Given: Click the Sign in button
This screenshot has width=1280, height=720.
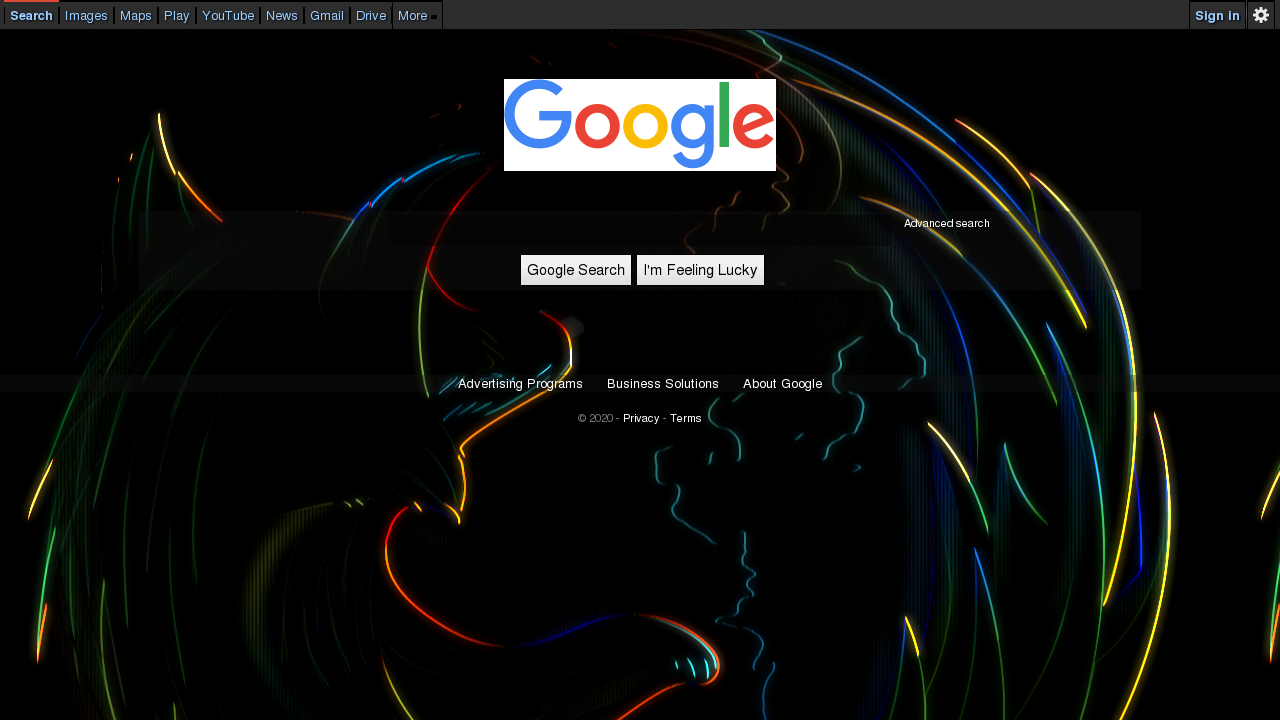Looking at the screenshot, I should [x=1217, y=15].
